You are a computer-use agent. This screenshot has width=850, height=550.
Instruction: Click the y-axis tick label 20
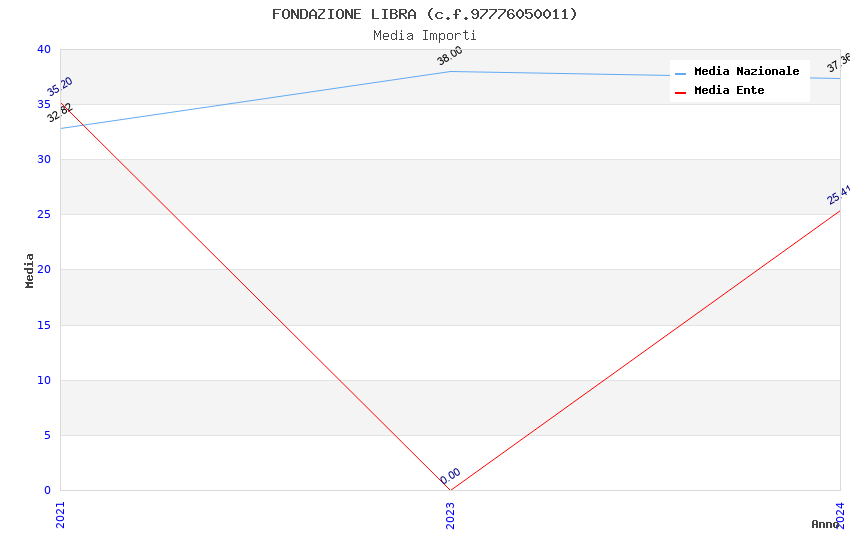[x=44, y=269]
